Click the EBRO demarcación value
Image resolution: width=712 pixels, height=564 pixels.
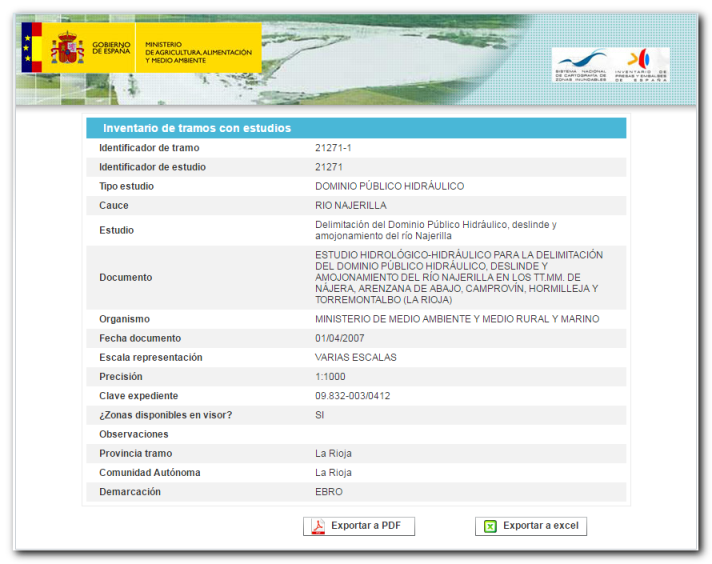[x=329, y=492]
